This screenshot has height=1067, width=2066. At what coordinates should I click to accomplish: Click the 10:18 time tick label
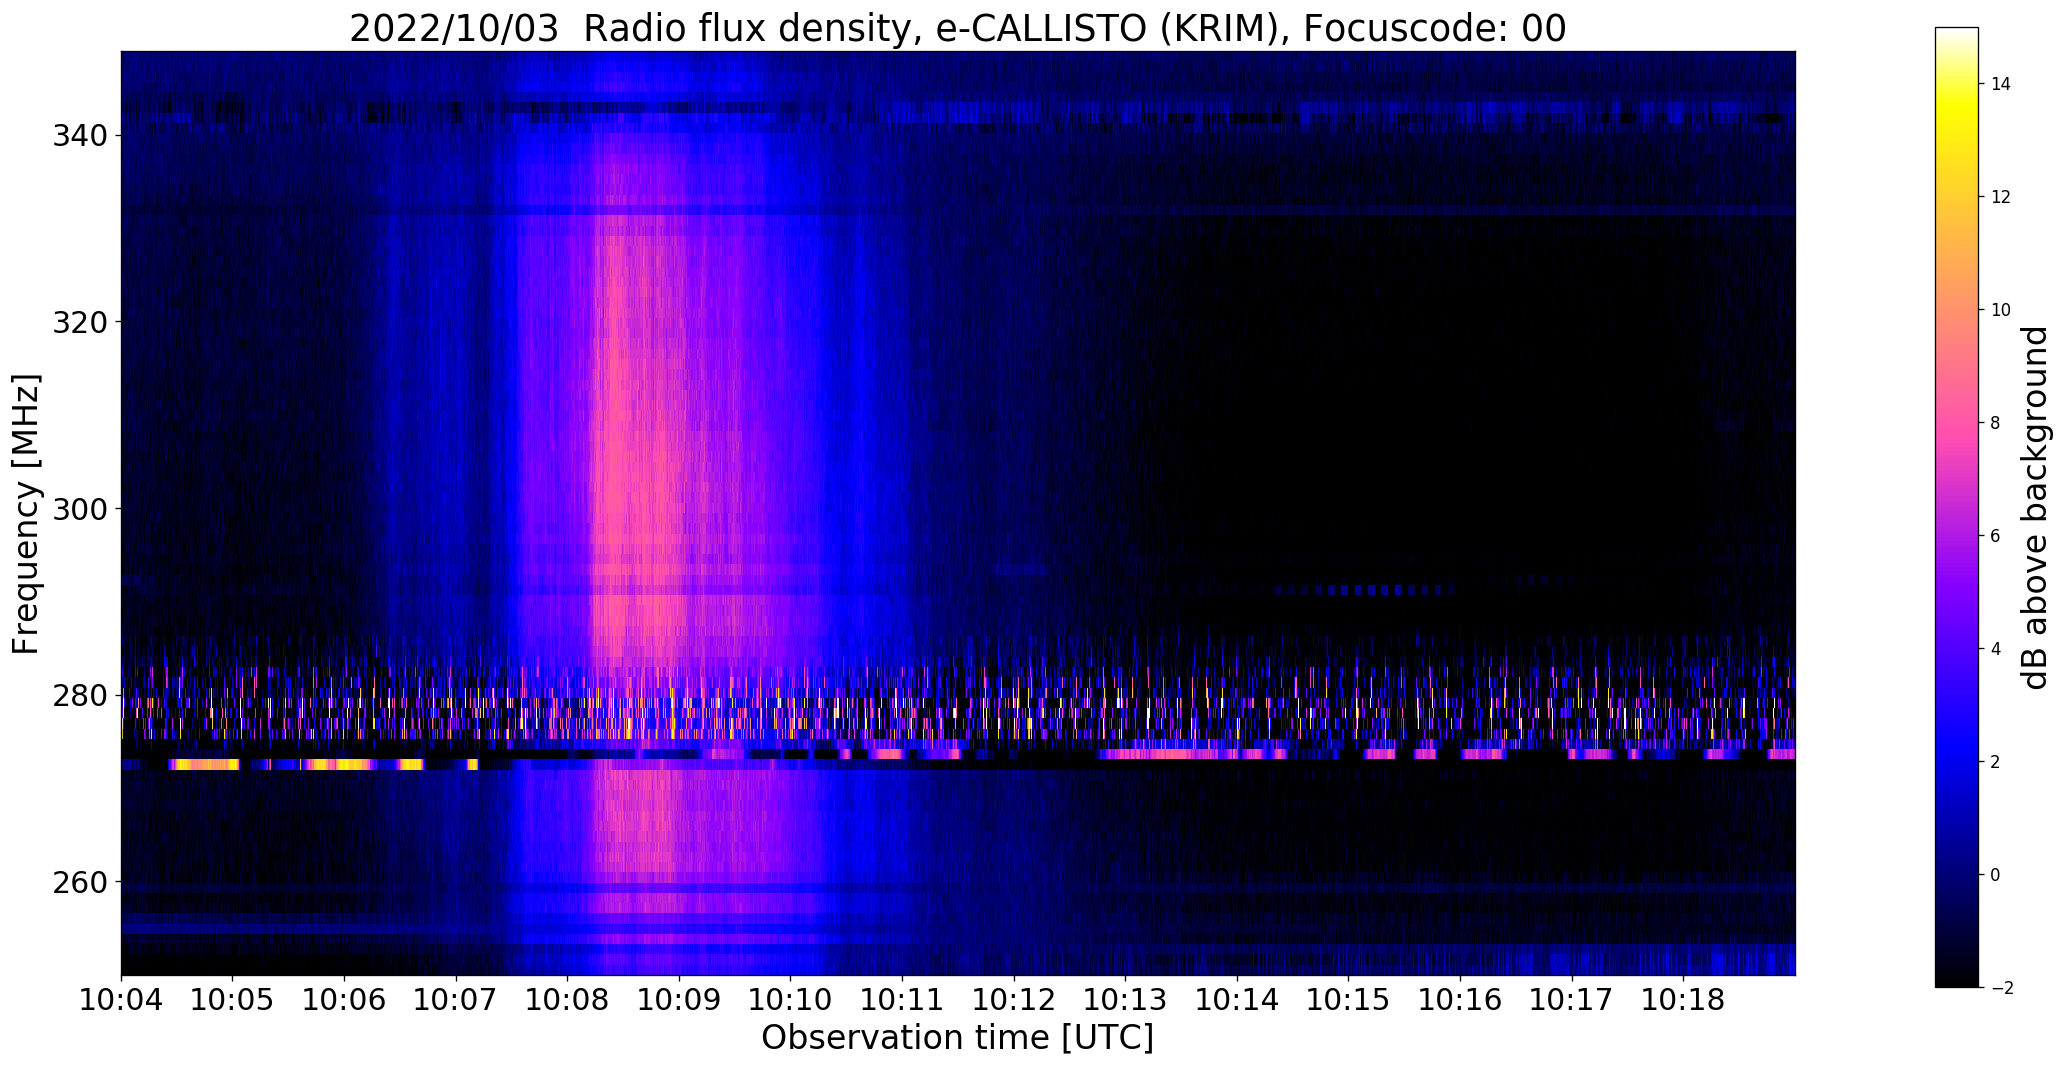tap(1684, 1001)
